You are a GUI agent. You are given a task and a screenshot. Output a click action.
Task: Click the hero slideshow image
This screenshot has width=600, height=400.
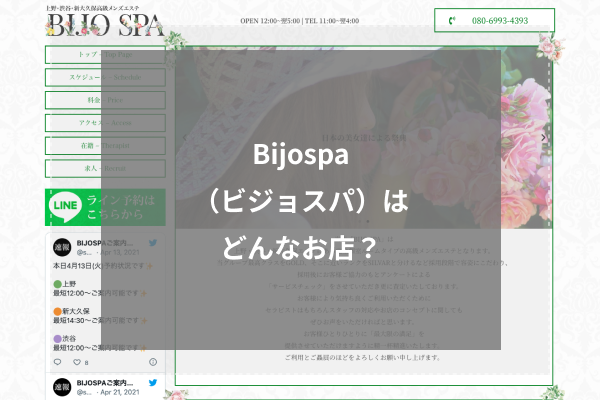coord(364,138)
